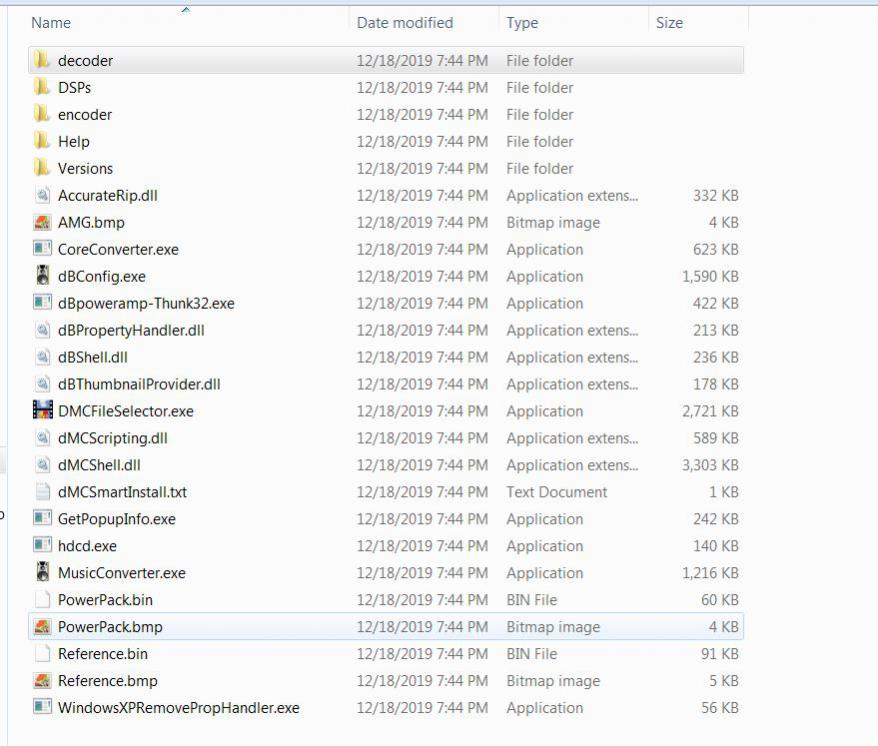Click the sort arrow above Name column

185,9
